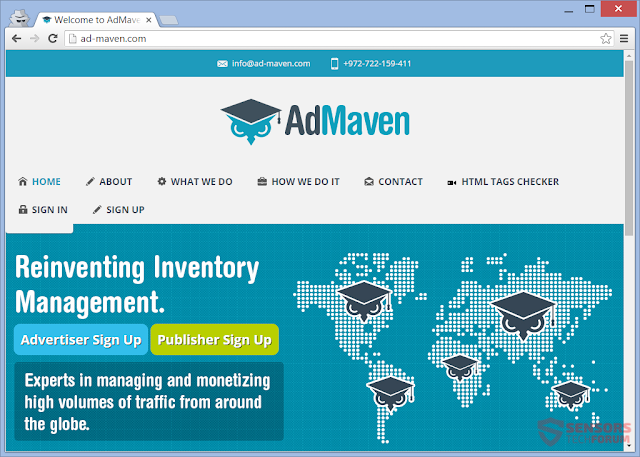Click the Publisher Sign Up button
Screen dimensions: 640x457
[215, 339]
